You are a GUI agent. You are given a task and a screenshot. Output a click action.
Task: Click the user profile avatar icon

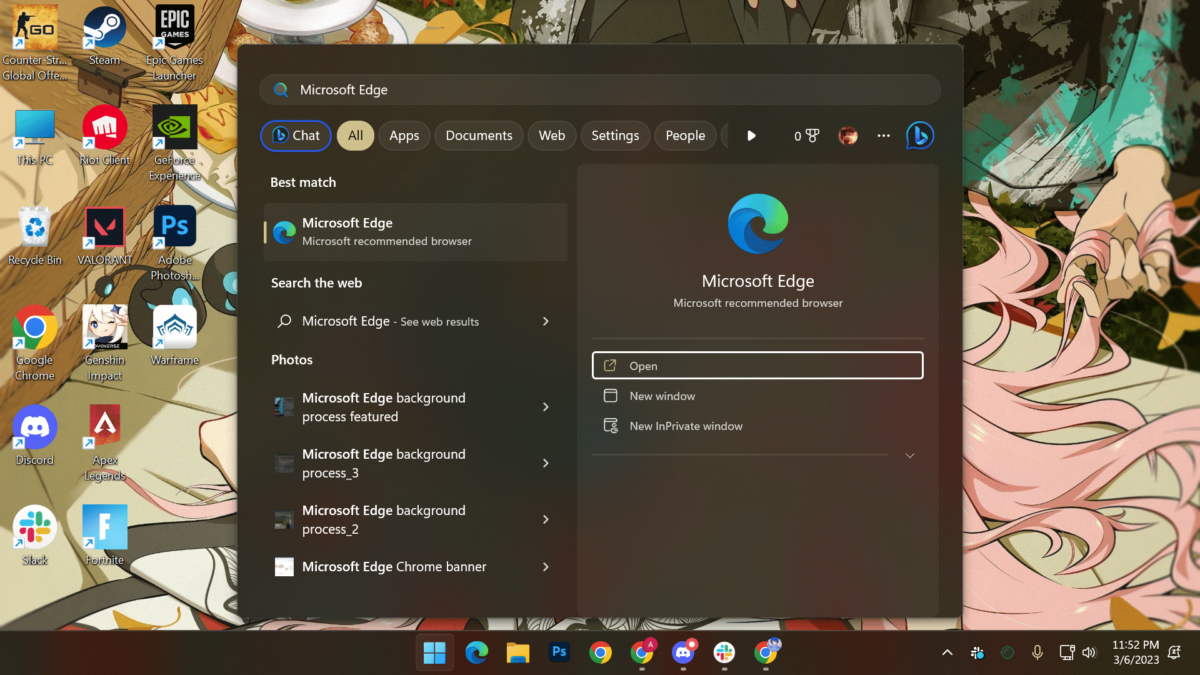click(848, 136)
